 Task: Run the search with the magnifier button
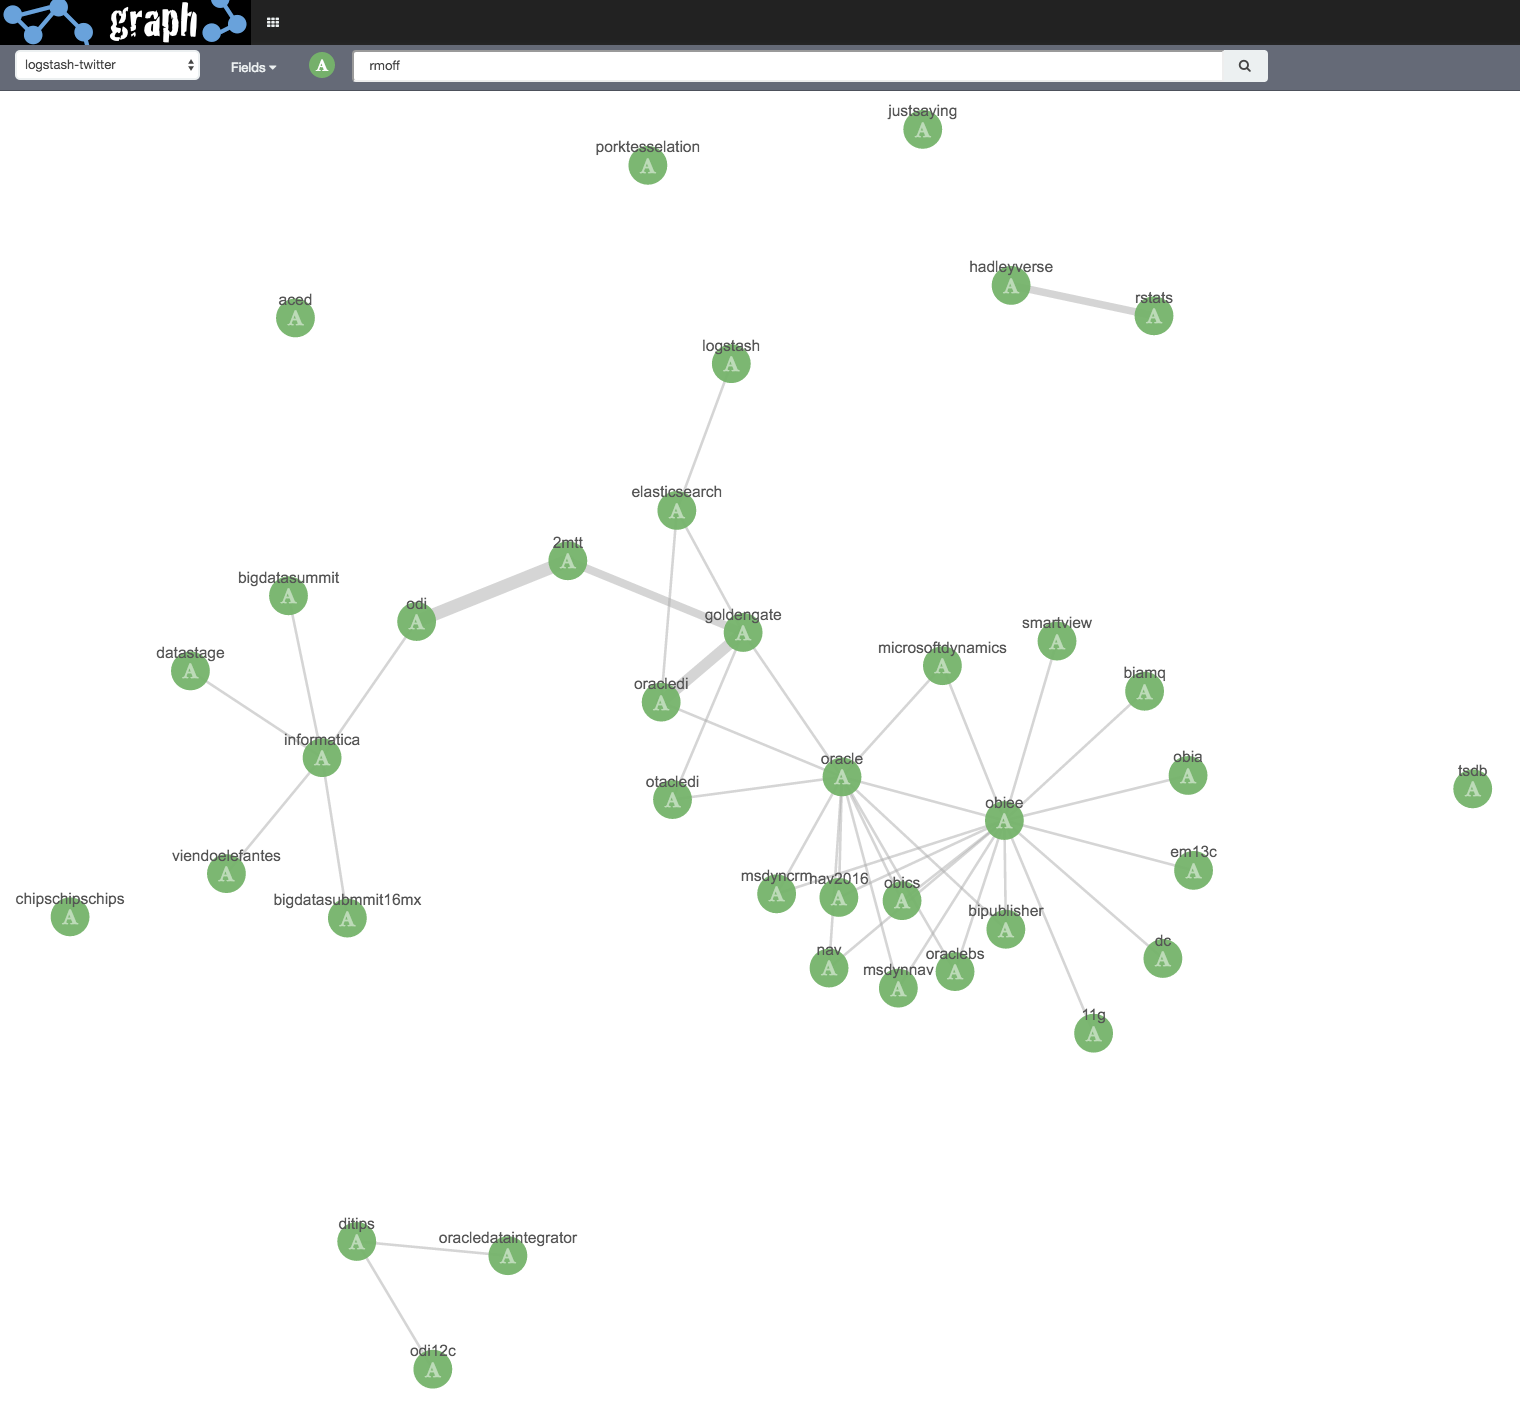pyautogui.click(x=1244, y=65)
